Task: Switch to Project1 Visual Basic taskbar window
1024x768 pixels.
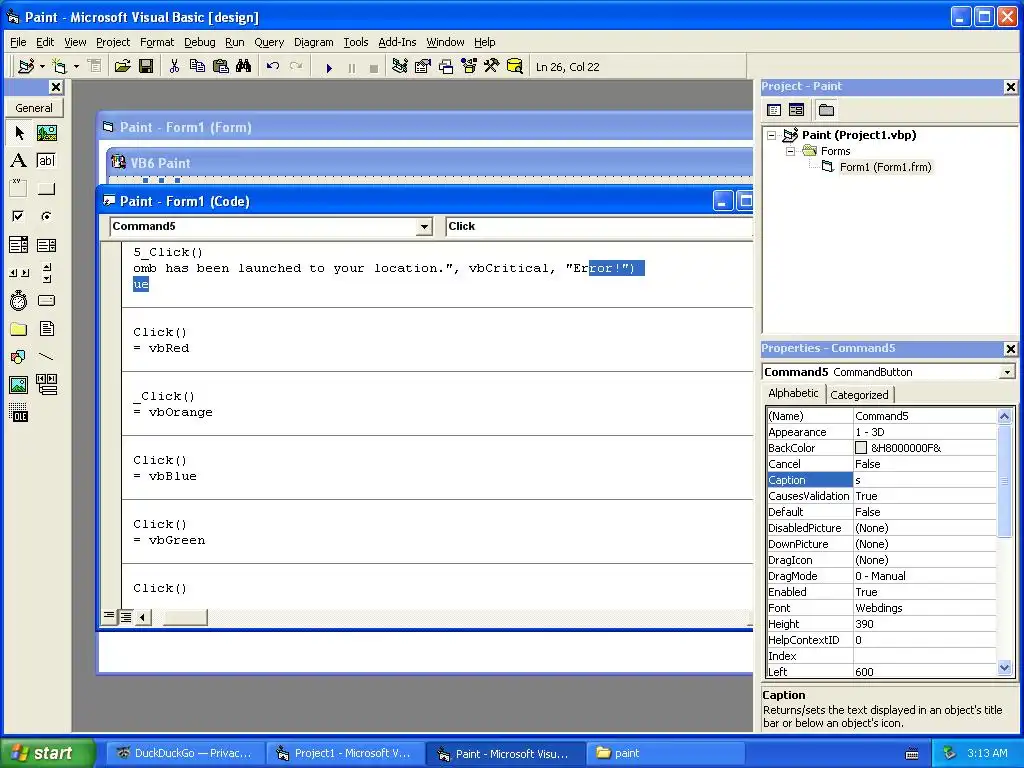Action: (344, 754)
